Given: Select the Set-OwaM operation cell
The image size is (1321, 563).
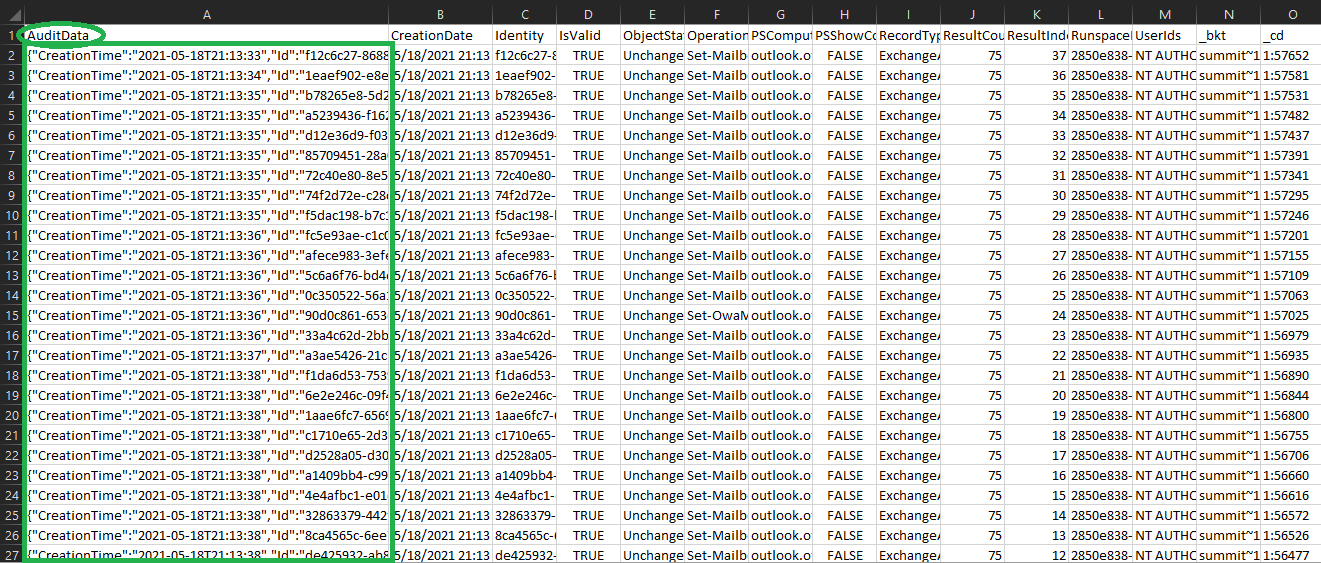Looking at the screenshot, I should click(x=716, y=315).
